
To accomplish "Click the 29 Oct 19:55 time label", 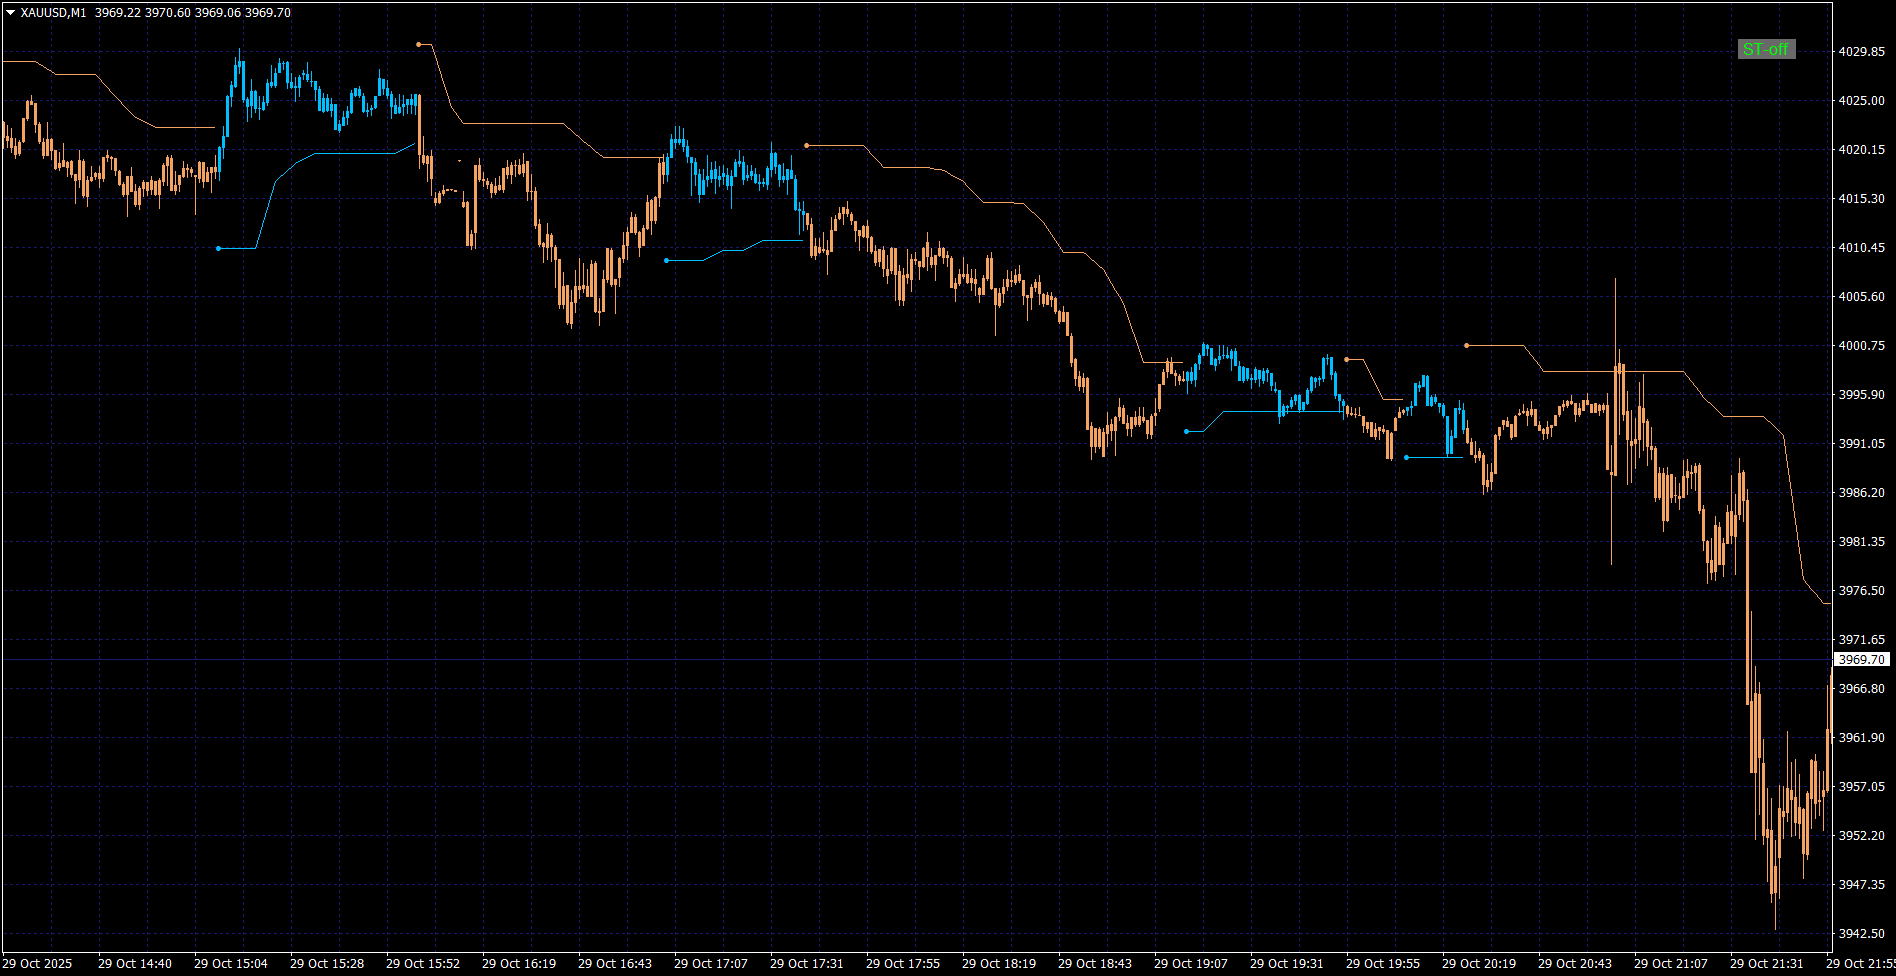I will click(x=1383, y=964).
